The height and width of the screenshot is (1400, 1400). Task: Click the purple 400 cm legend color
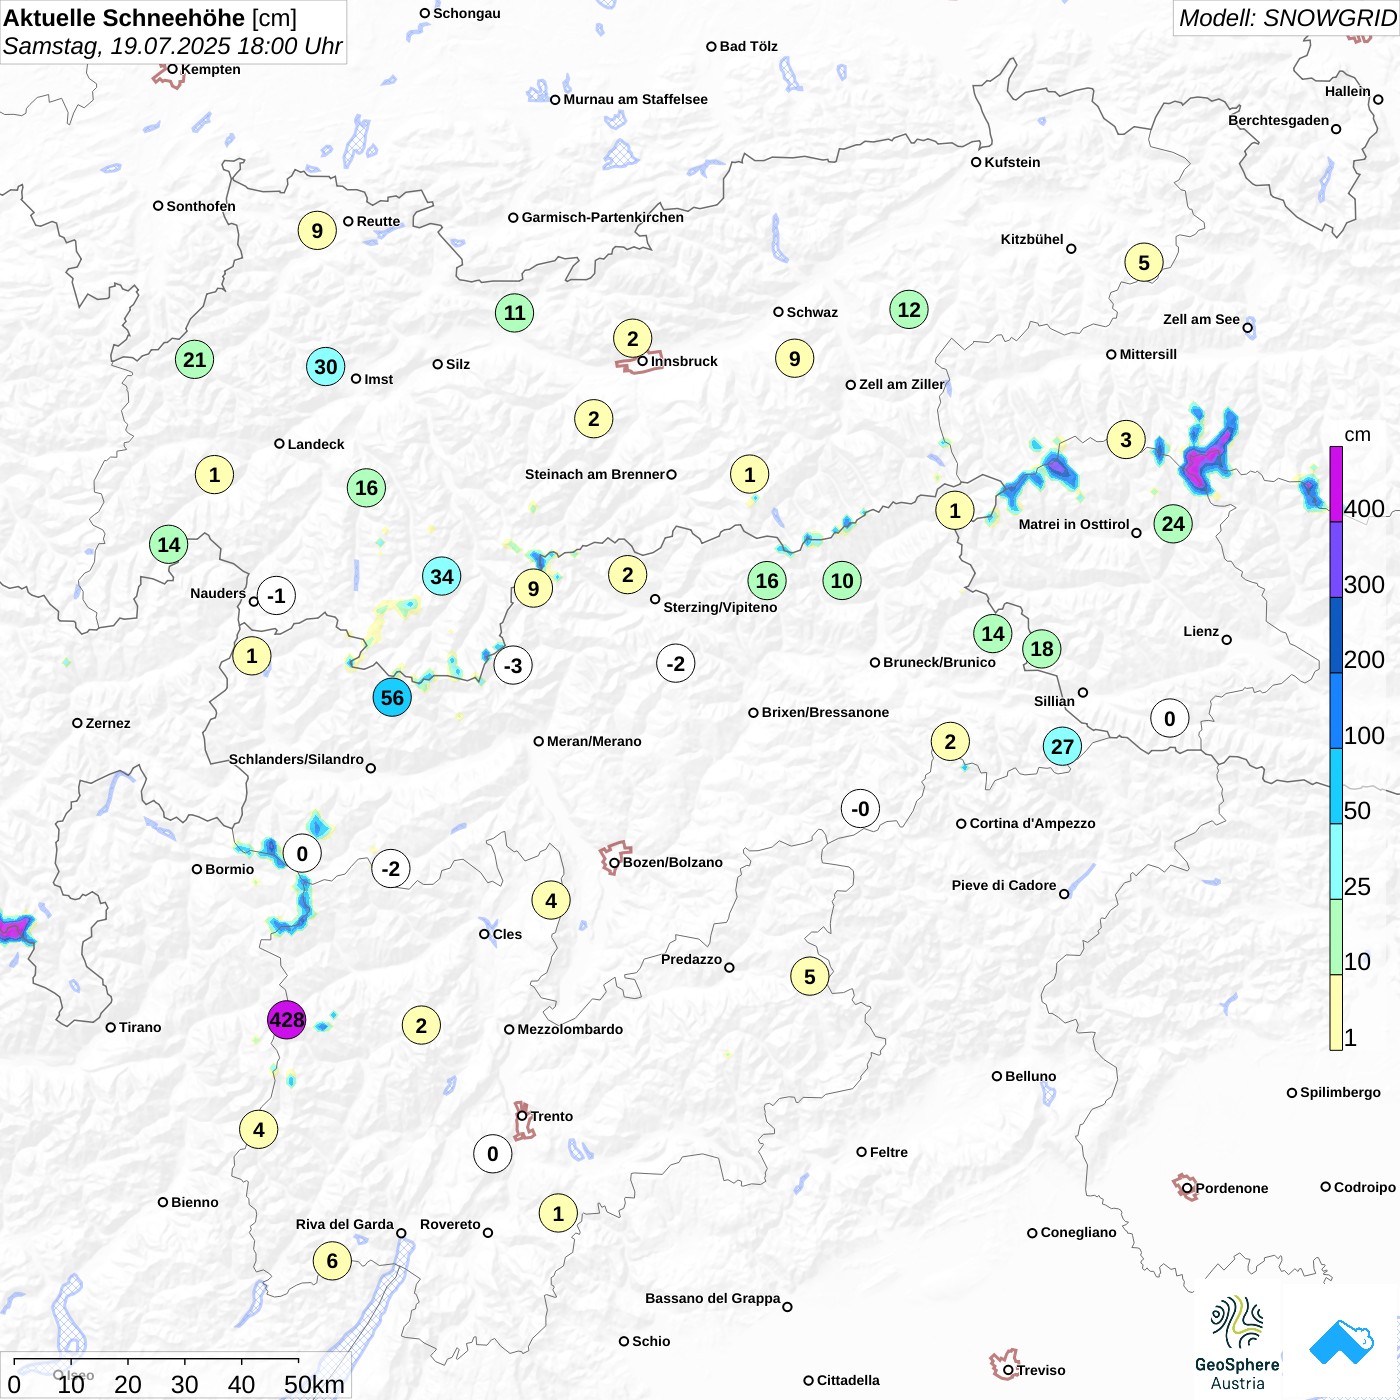point(1336,484)
